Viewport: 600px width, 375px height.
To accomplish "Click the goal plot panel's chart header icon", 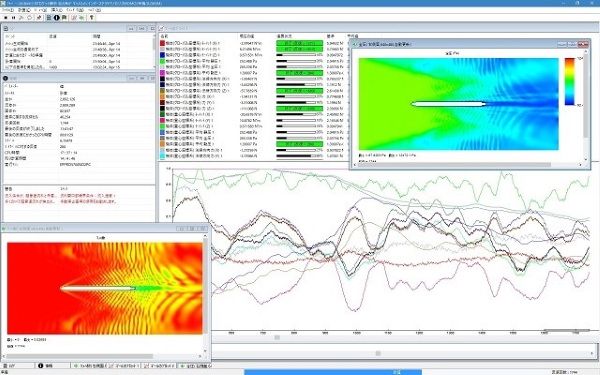I will click(x=161, y=28).
